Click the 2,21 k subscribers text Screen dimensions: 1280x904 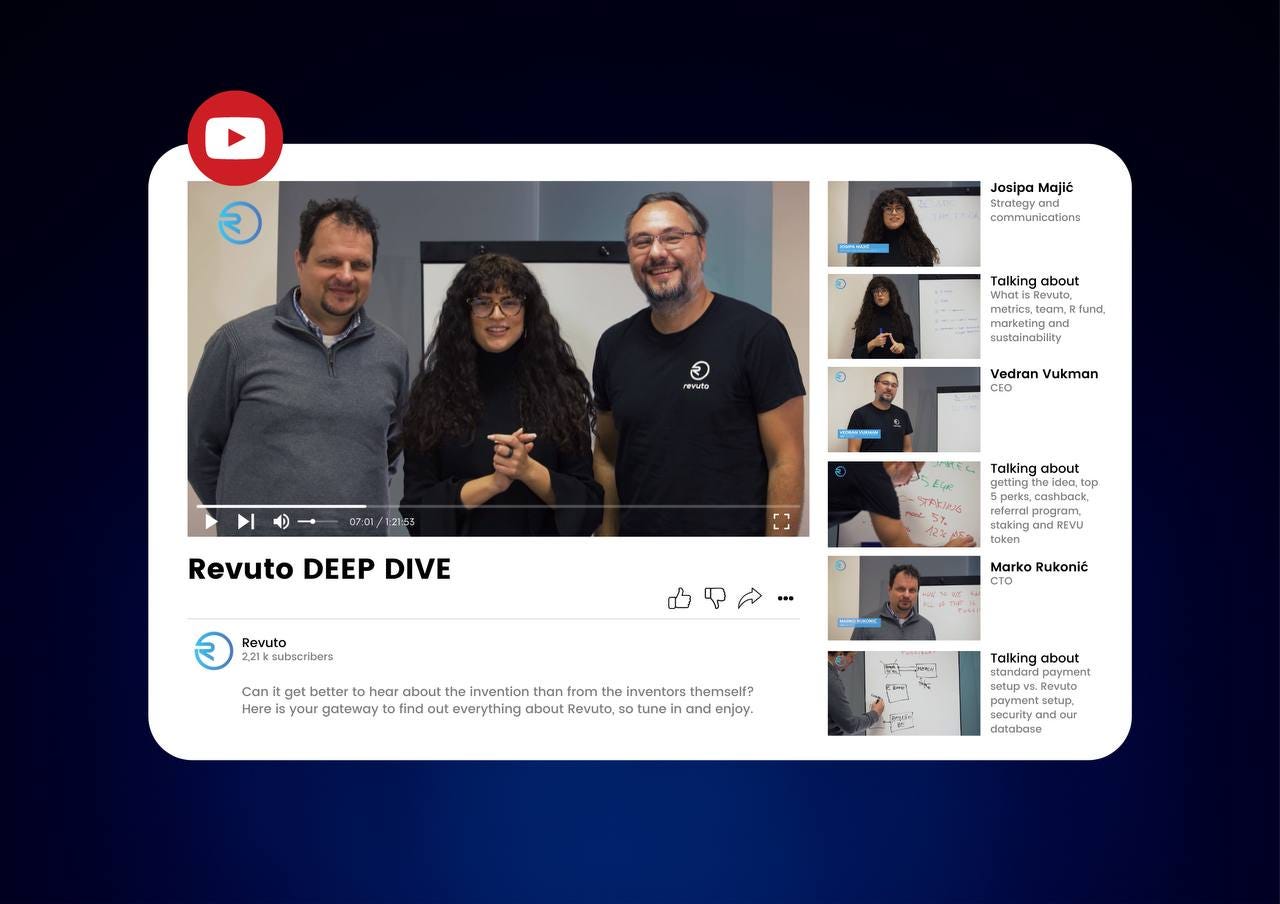(287, 657)
